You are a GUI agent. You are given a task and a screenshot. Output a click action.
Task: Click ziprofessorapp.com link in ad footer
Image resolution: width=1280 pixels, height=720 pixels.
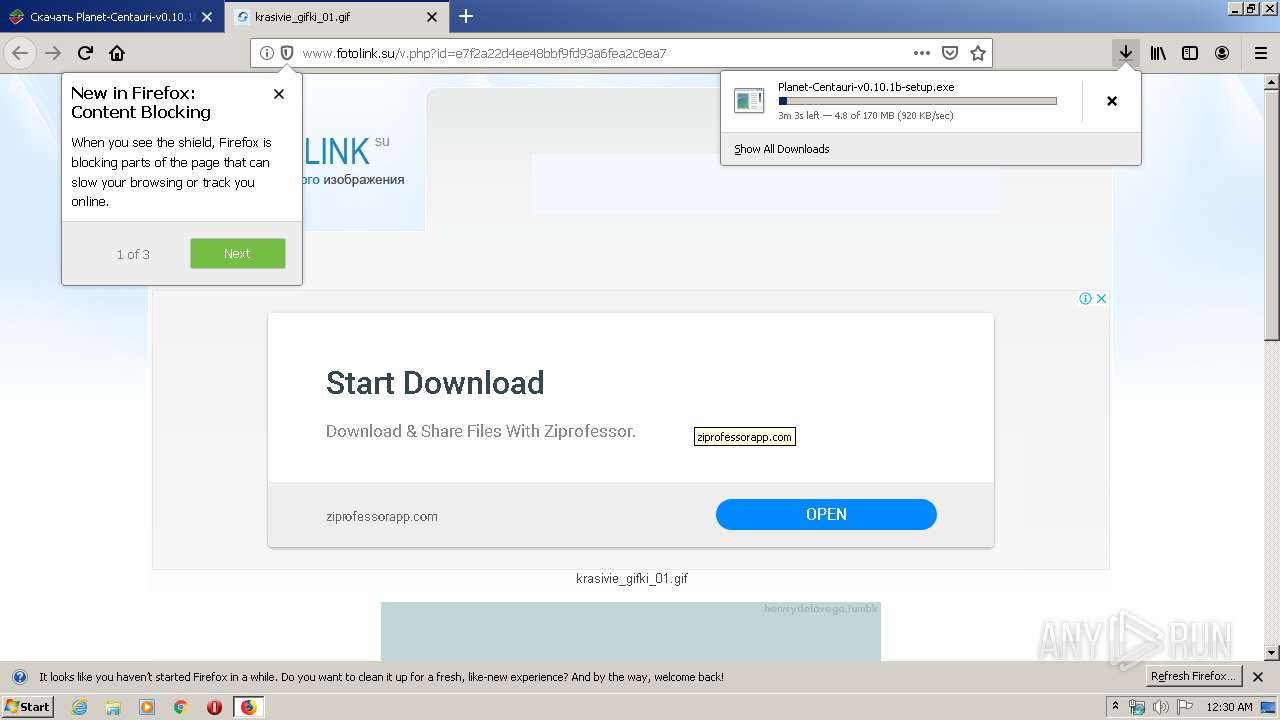pyautogui.click(x=382, y=516)
